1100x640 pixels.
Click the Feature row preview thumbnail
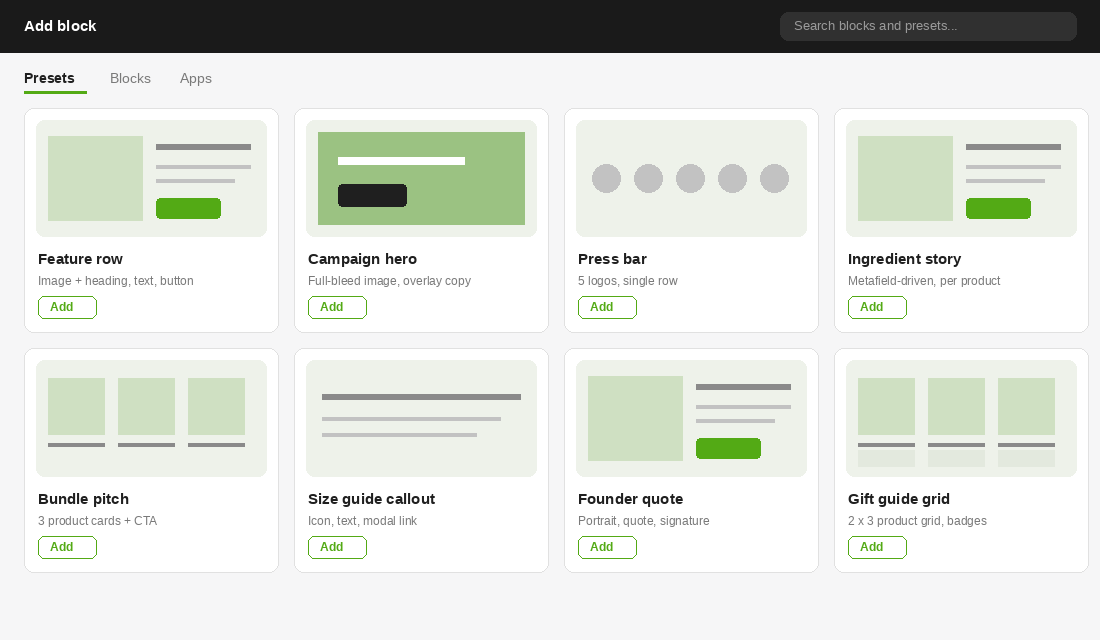click(x=152, y=178)
